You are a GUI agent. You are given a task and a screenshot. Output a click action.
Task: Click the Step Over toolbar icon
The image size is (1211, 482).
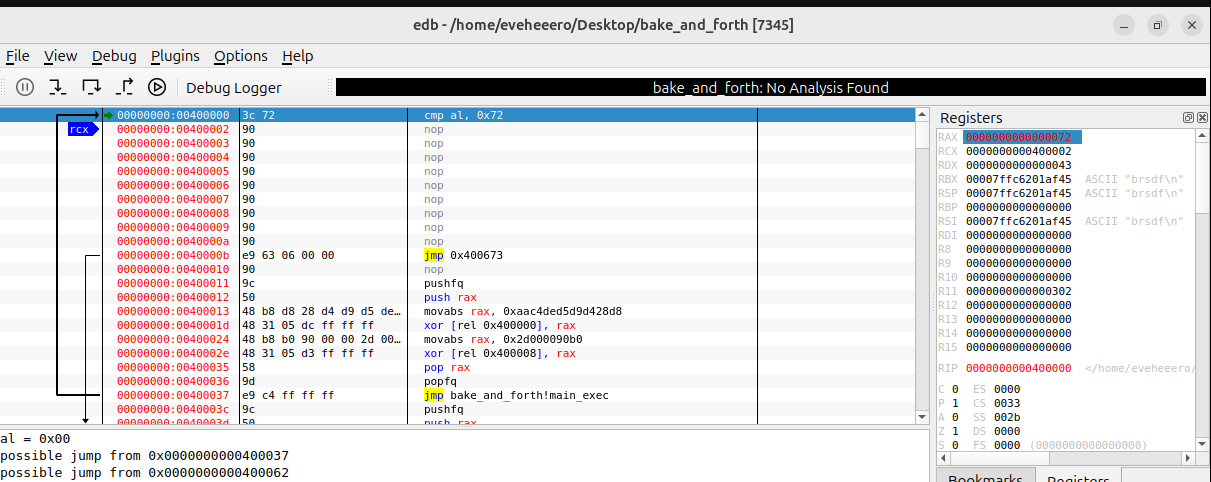tap(91, 87)
